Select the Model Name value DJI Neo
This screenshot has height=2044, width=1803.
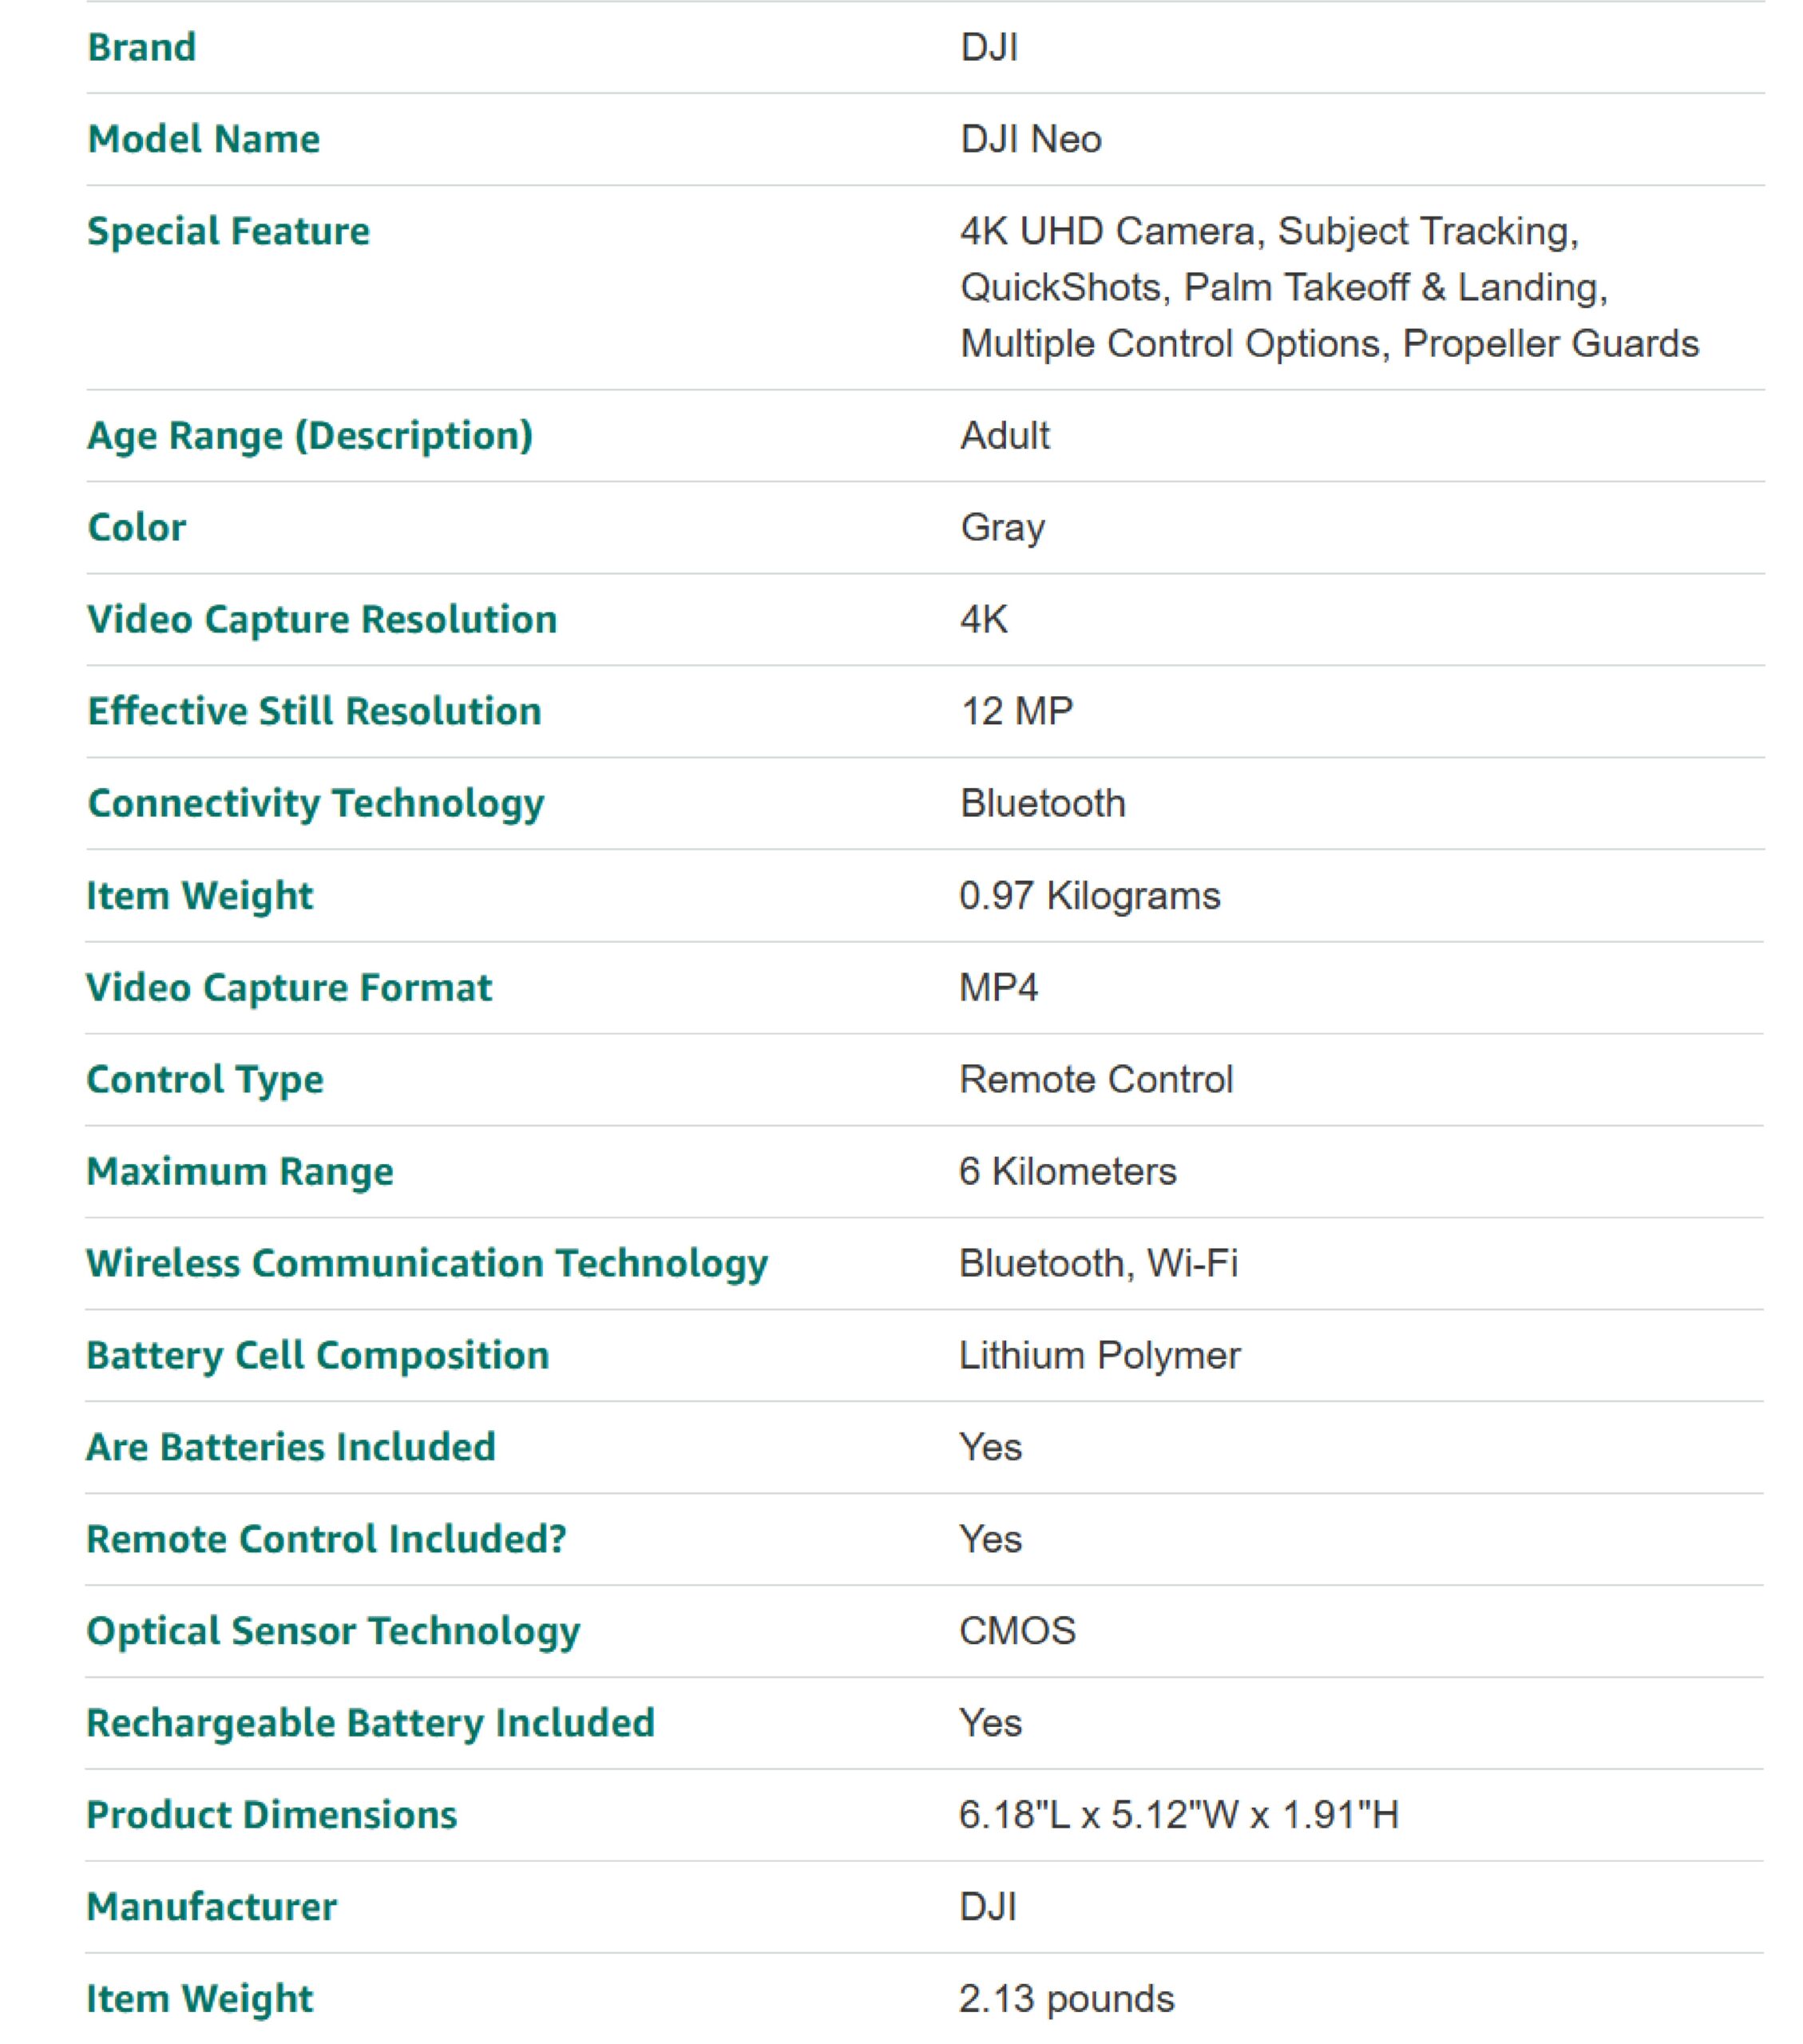pyautogui.click(x=1030, y=140)
